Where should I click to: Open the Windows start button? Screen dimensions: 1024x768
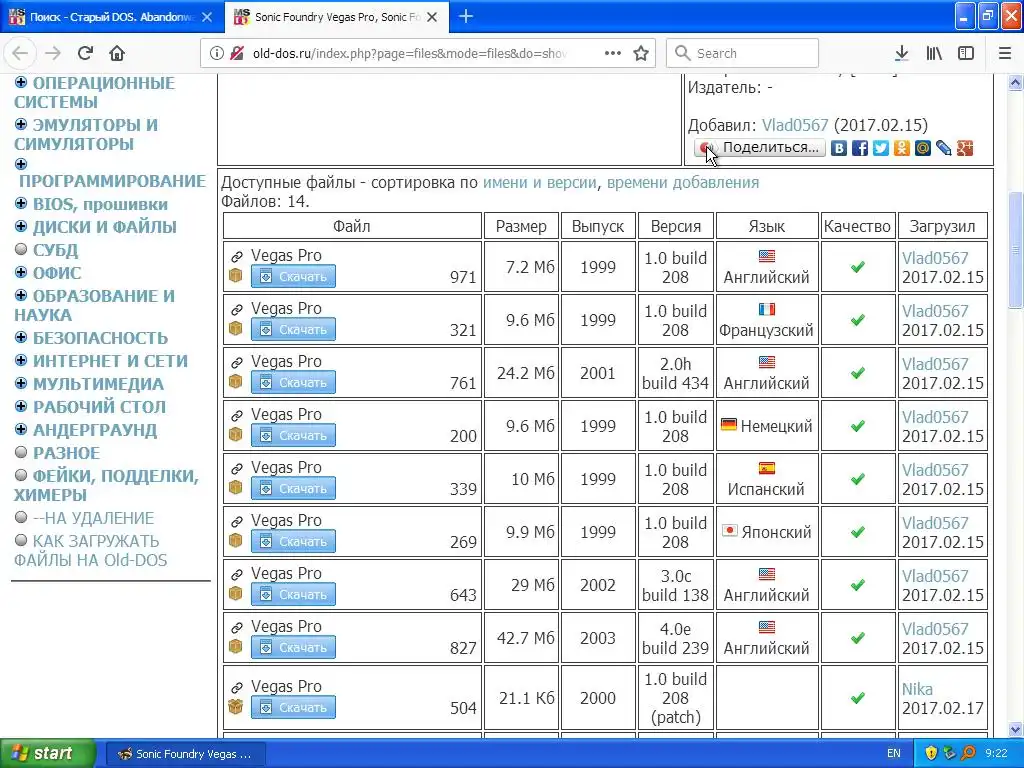tap(48, 753)
